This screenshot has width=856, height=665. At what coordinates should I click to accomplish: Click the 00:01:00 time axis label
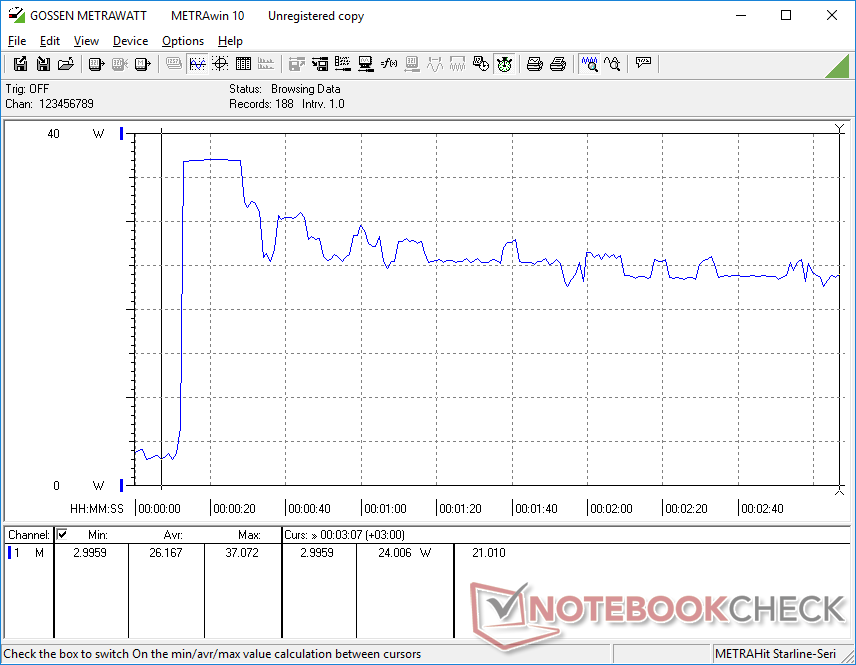point(385,509)
